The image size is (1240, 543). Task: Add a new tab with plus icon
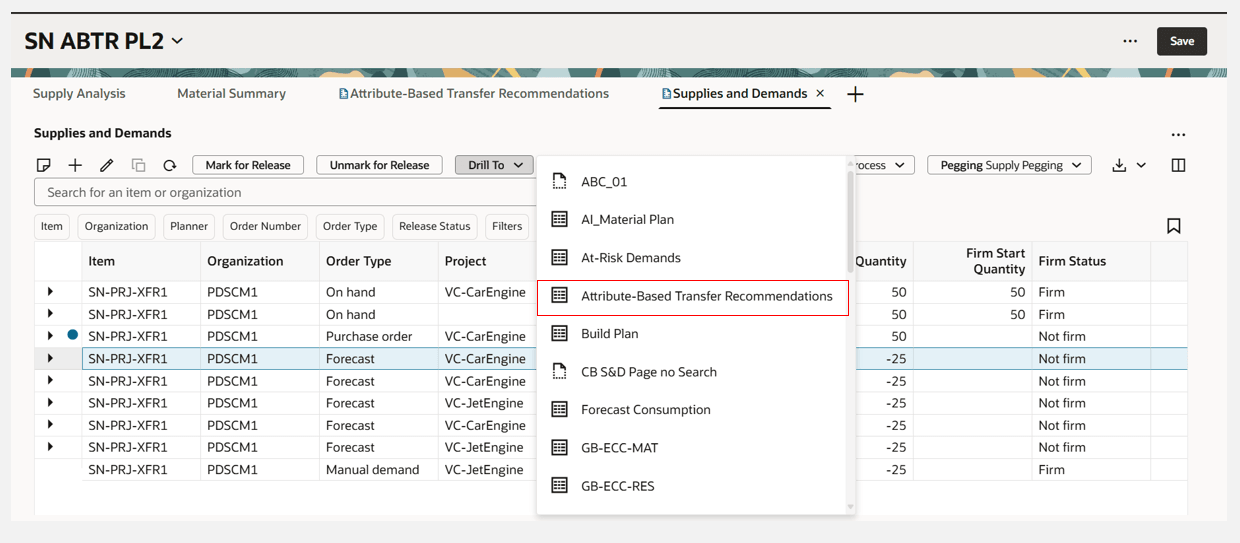pyautogui.click(x=855, y=94)
